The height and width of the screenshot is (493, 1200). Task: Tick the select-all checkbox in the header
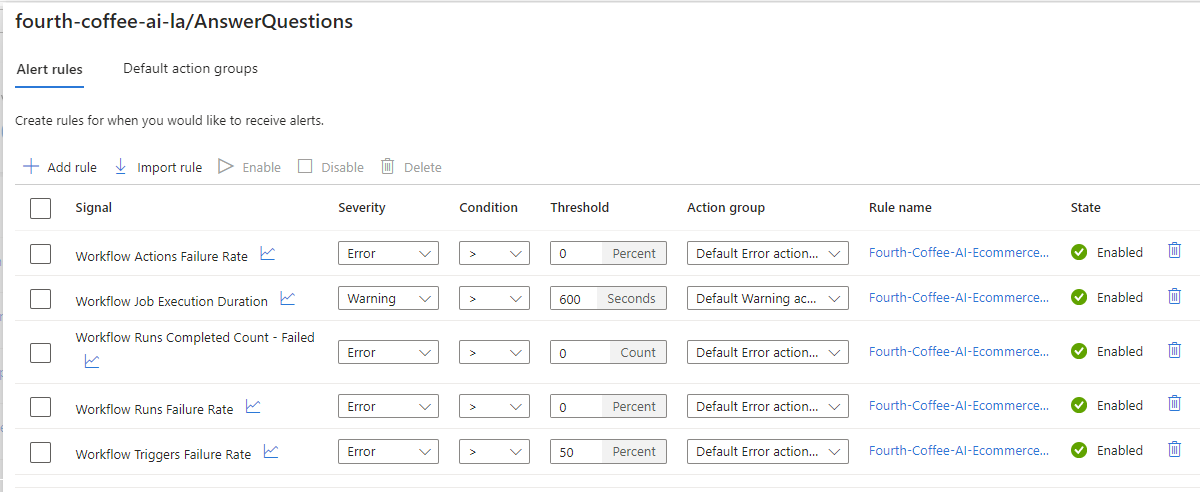[40, 208]
